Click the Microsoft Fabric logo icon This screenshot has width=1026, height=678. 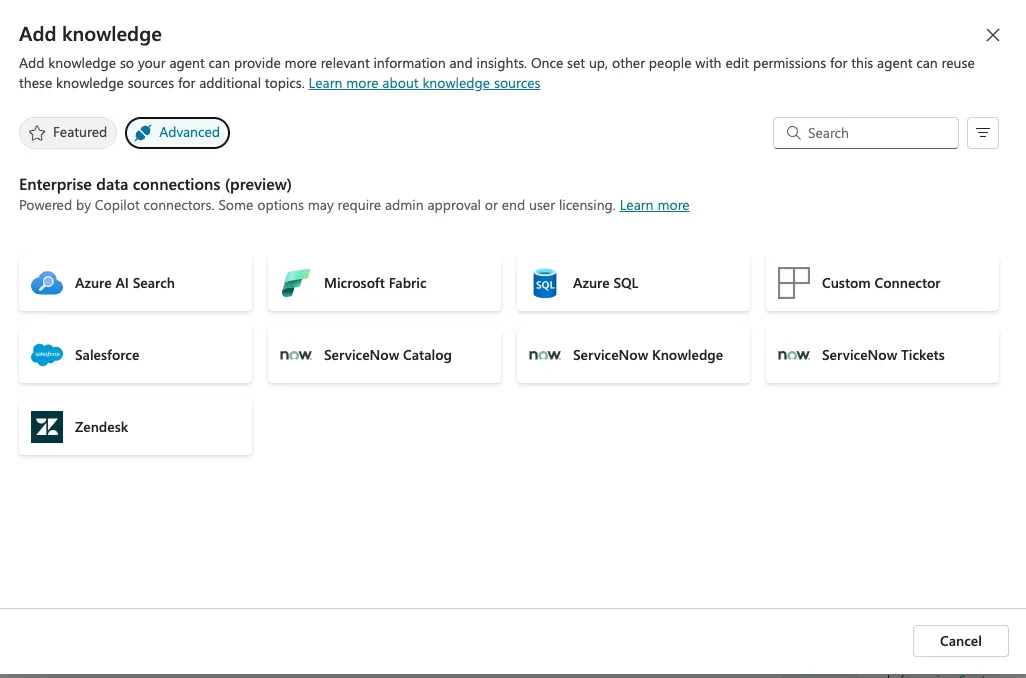coord(296,283)
